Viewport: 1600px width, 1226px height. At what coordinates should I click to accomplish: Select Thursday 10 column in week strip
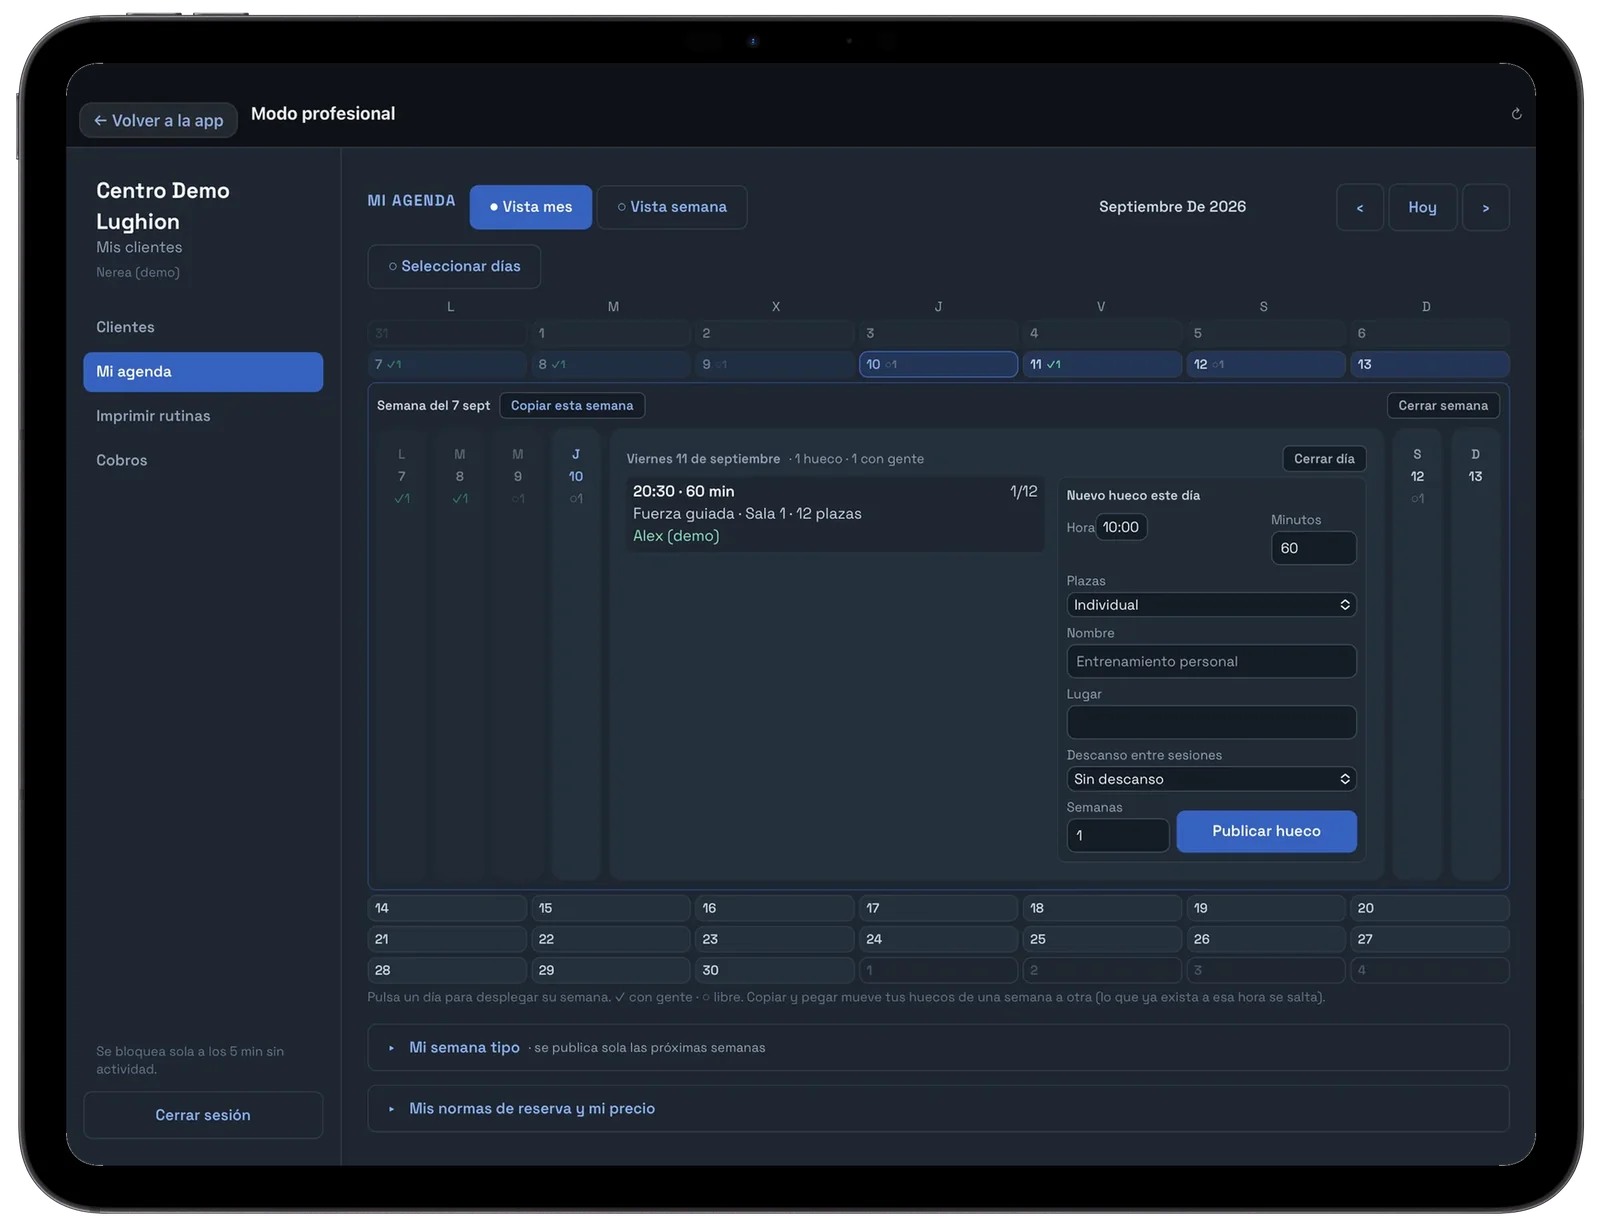coord(576,654)
